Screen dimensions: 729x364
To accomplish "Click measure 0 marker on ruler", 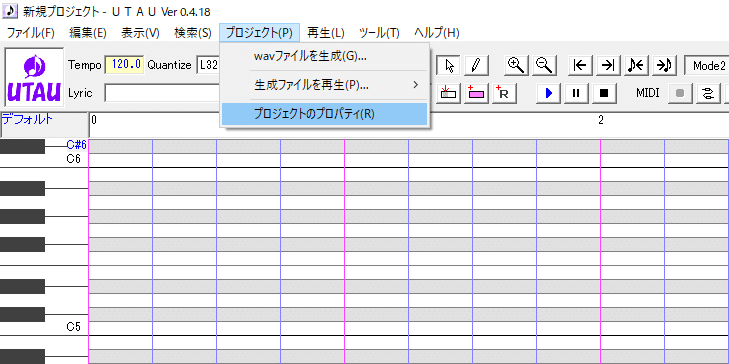I will point(94,120).
